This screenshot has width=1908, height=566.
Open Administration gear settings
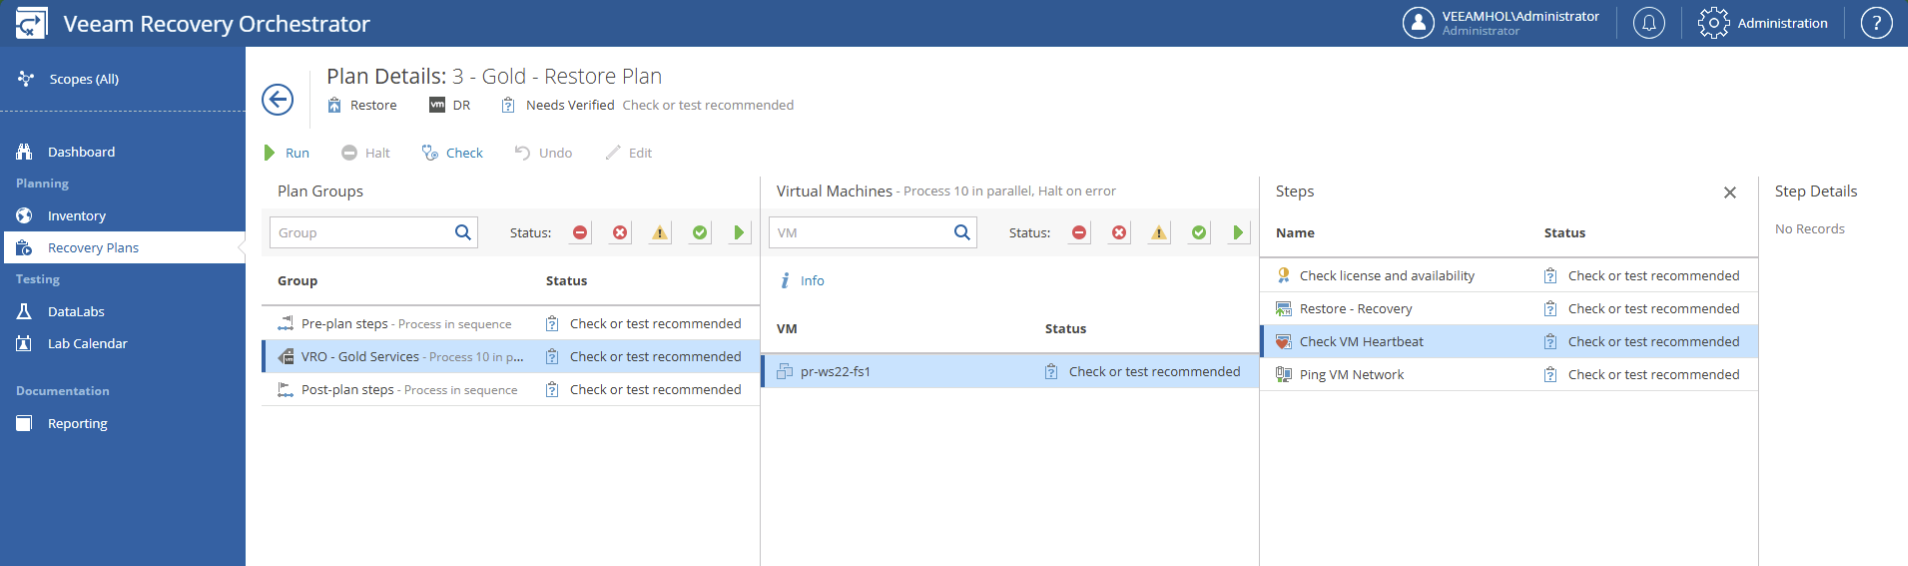(1762, 23)
